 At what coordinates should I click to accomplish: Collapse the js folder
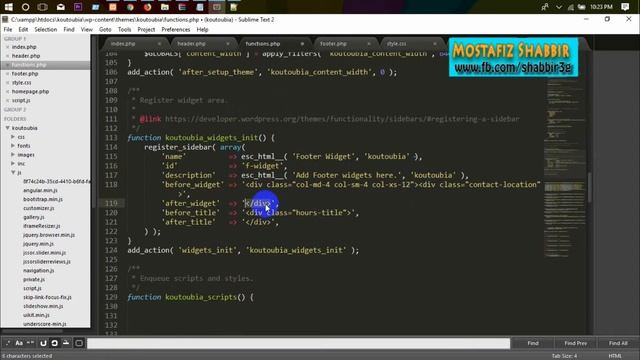coord(13,172)
